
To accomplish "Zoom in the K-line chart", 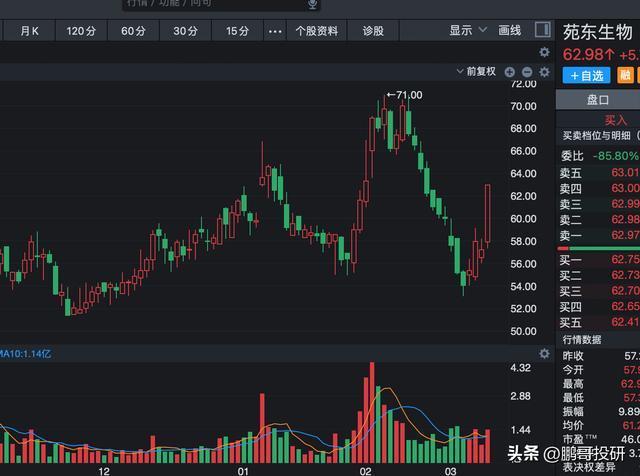I will coord(510,72).
